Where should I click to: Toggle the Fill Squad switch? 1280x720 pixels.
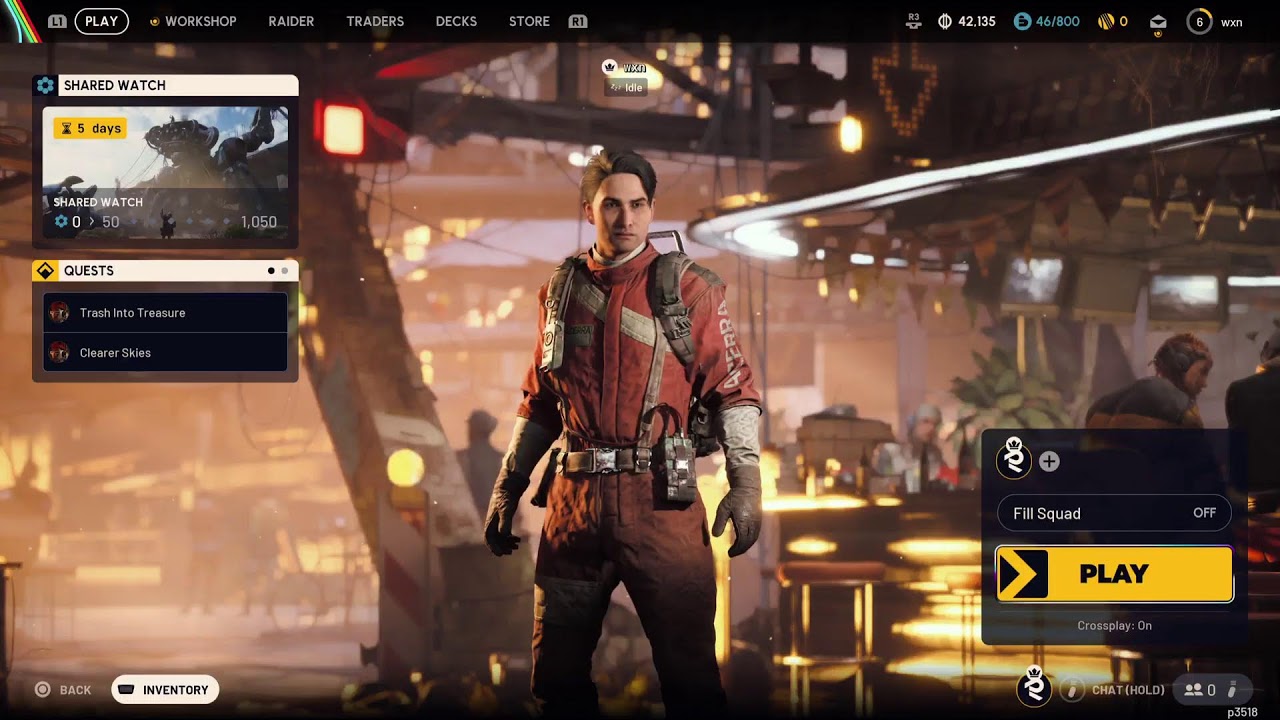pos(1114,513)
